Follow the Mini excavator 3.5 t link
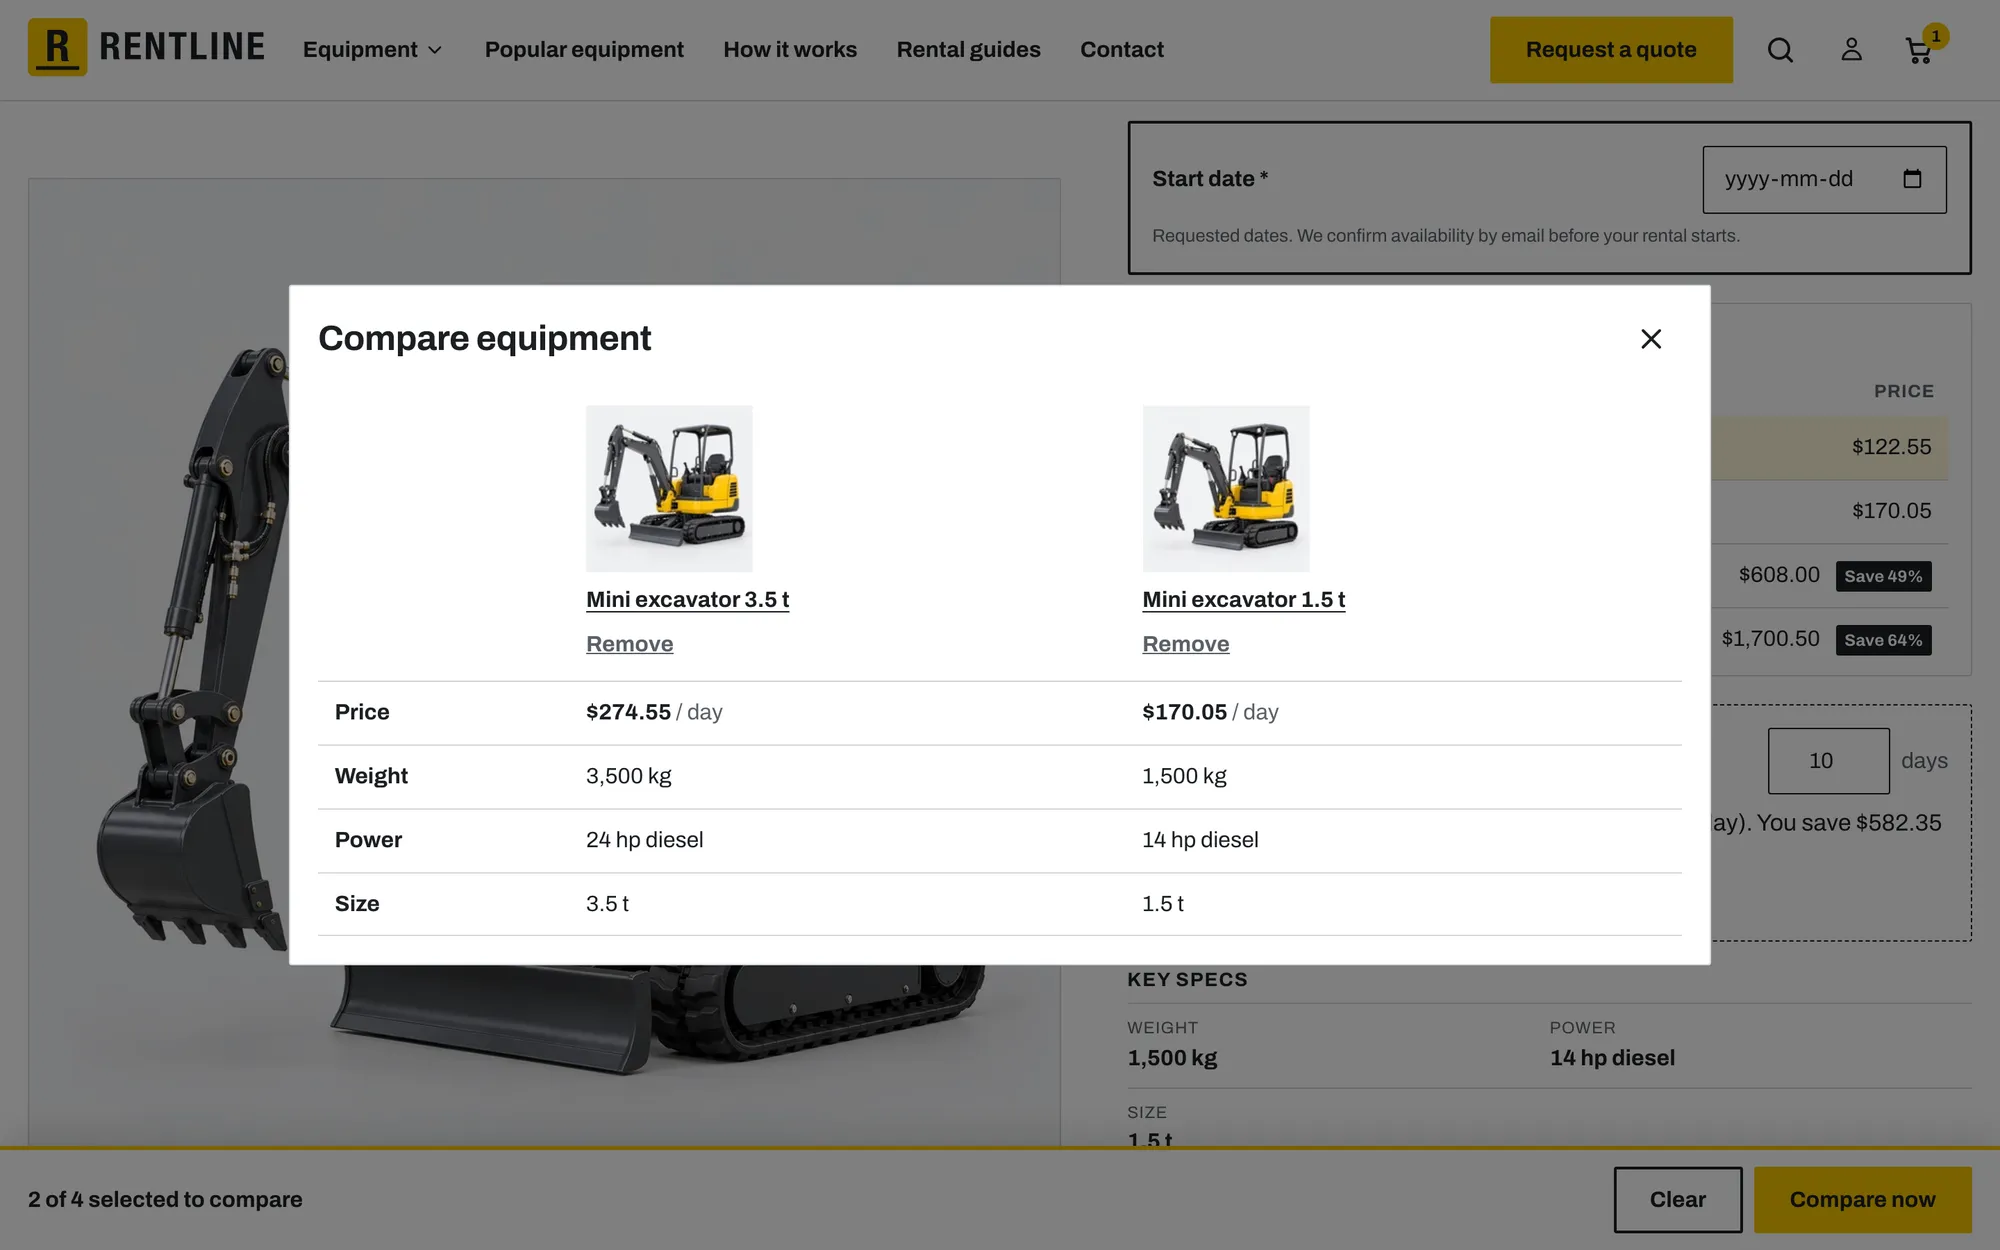Image resolution: width=2000 pixels, height=1250 pixels. (687, 599)
